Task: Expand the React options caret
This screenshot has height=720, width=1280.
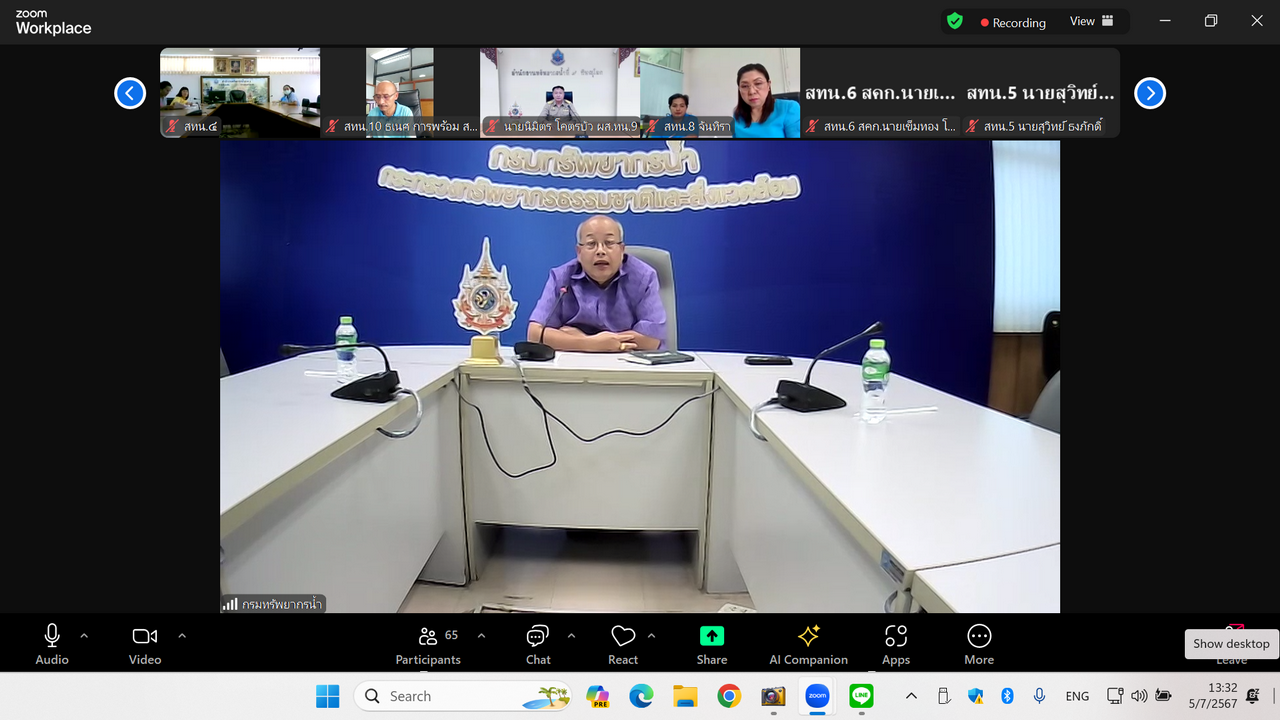Action: [651, 636]
